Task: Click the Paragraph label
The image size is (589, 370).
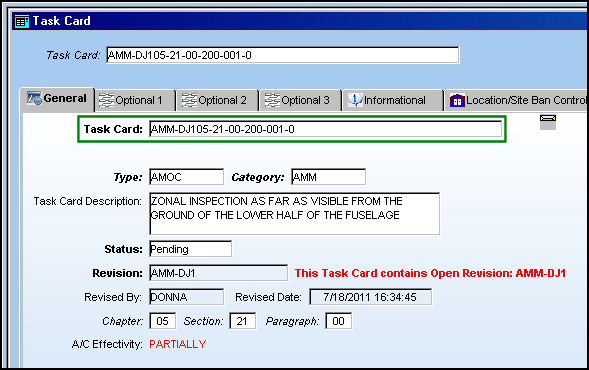Action: (292, 322)
